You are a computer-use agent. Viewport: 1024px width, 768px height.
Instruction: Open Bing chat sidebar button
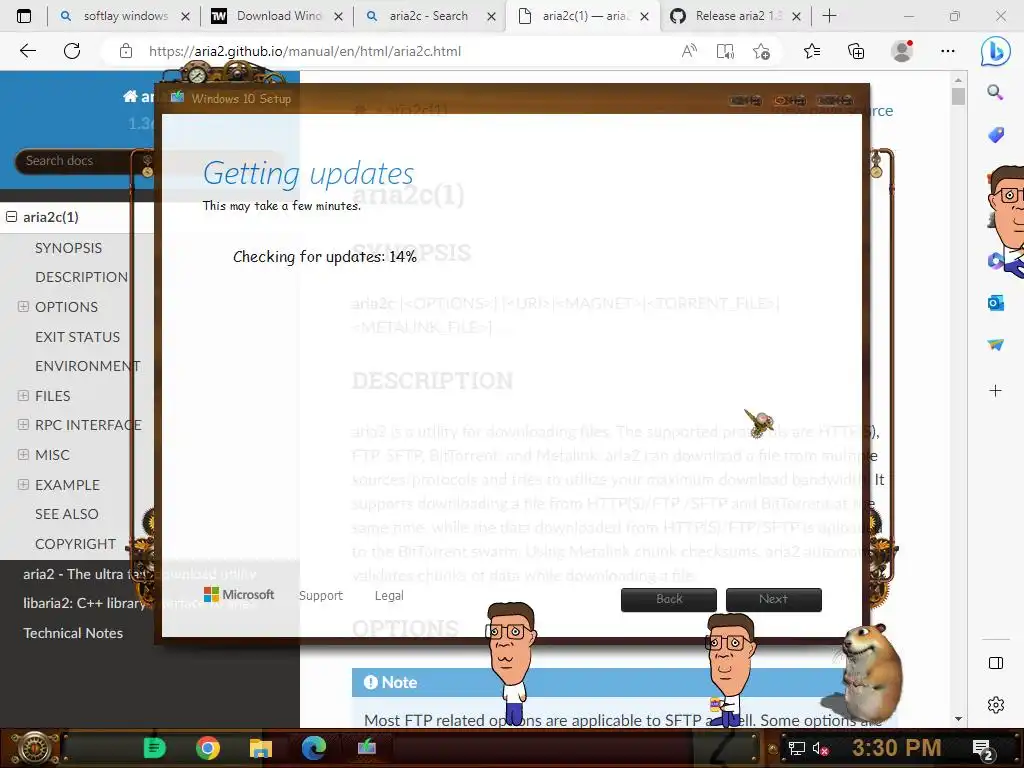pos(995,52)
